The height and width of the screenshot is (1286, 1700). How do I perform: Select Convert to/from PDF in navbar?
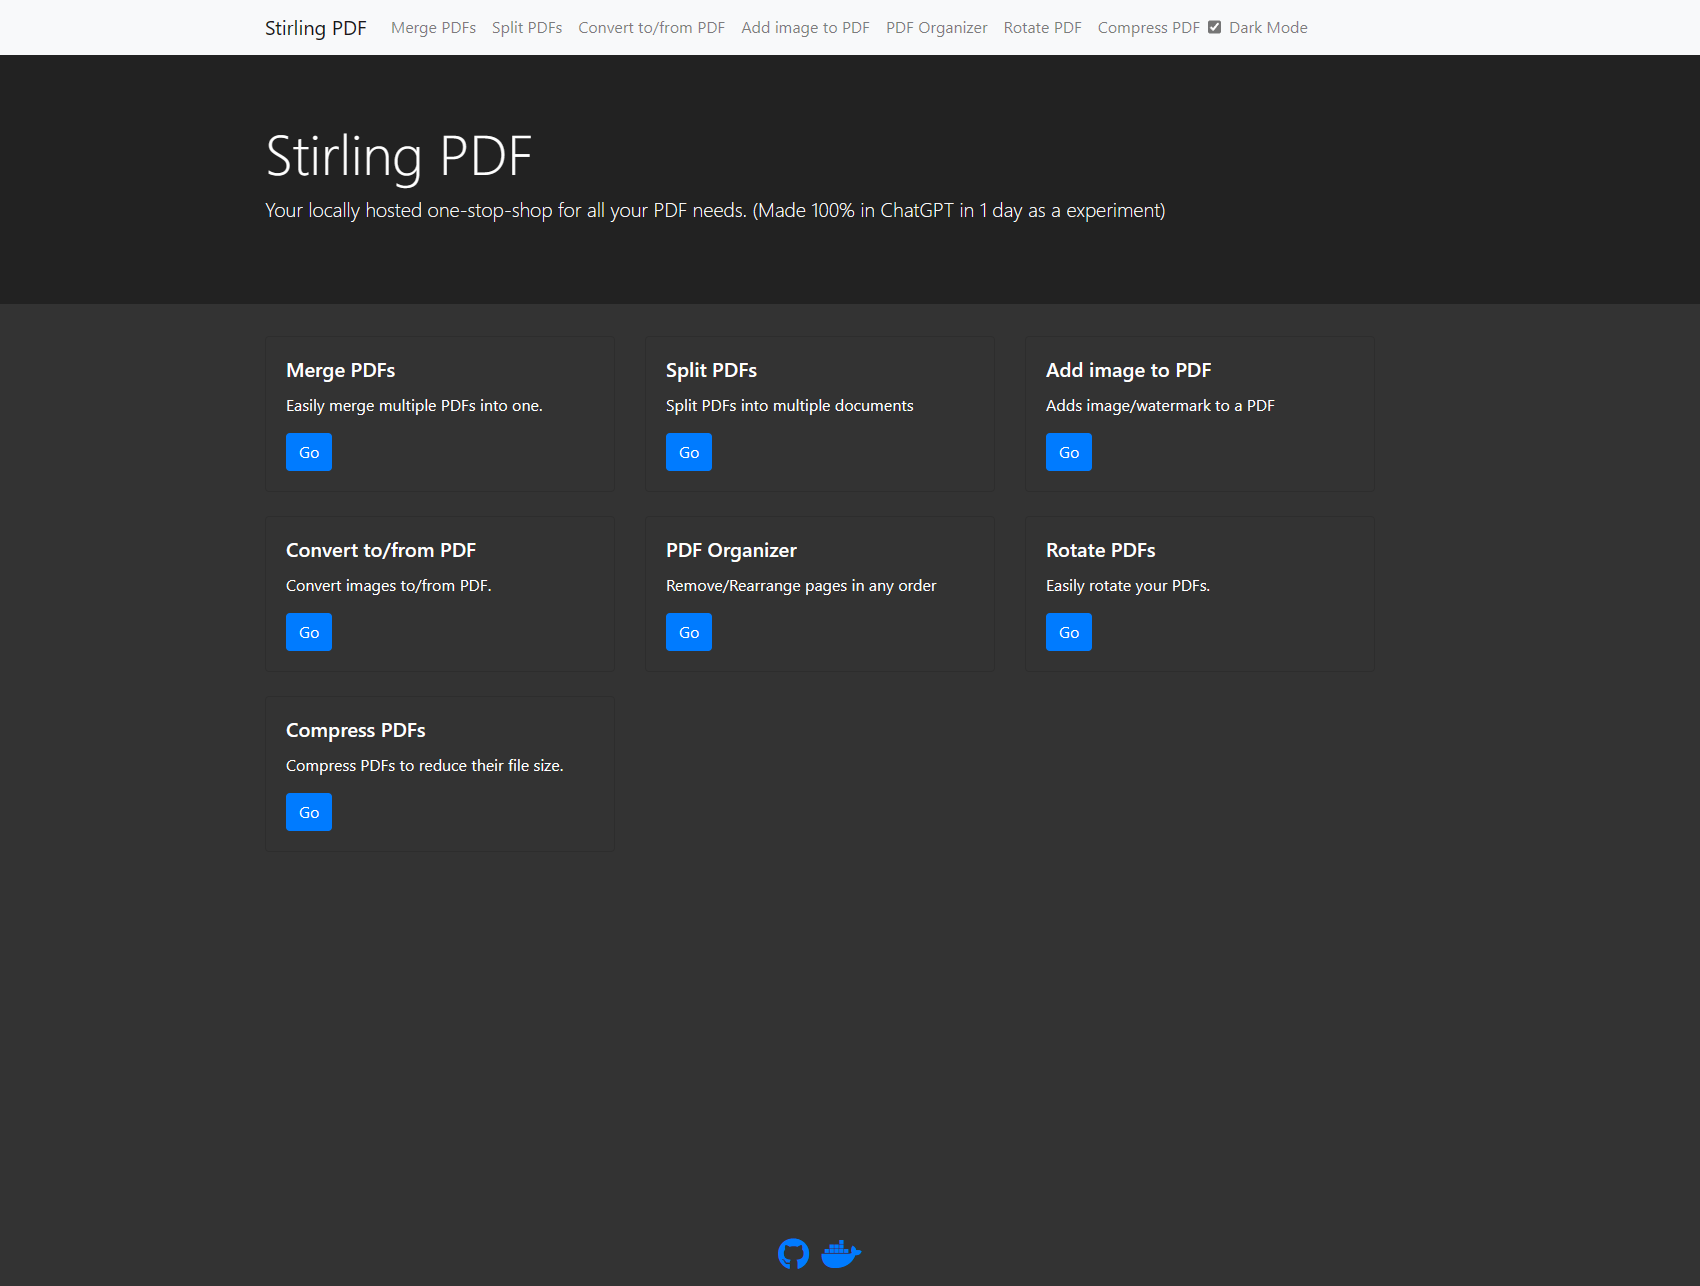(651, 28)
